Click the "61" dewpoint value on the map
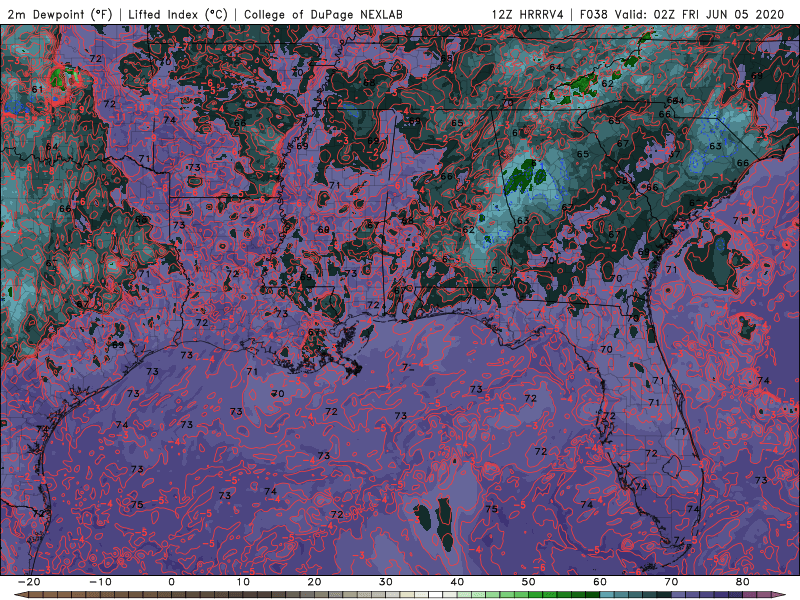This screenshot has height=600, width=800. [x=37, y=89]
